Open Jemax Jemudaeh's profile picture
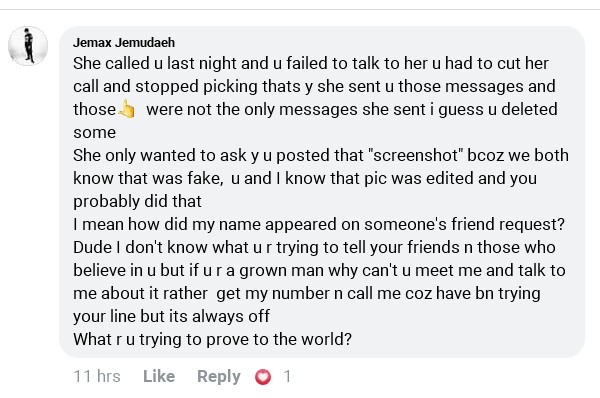Screen dimensions: 600x398 tap(28, 46)
